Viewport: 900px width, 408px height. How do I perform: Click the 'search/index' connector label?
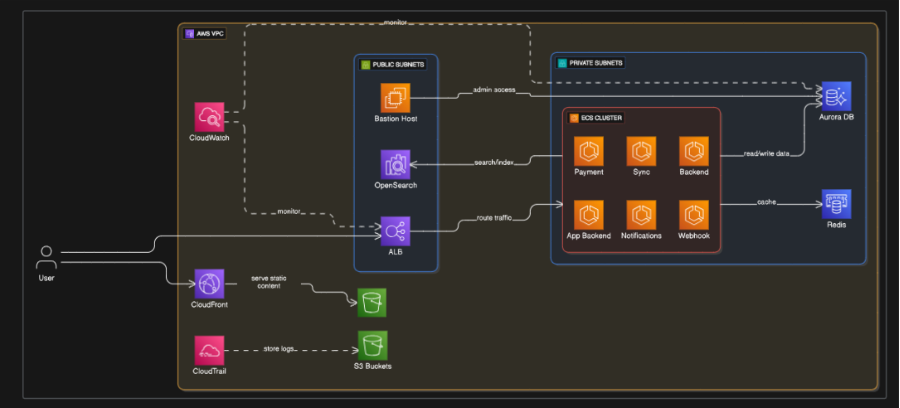pyautogui.click(x=494, y=162)
